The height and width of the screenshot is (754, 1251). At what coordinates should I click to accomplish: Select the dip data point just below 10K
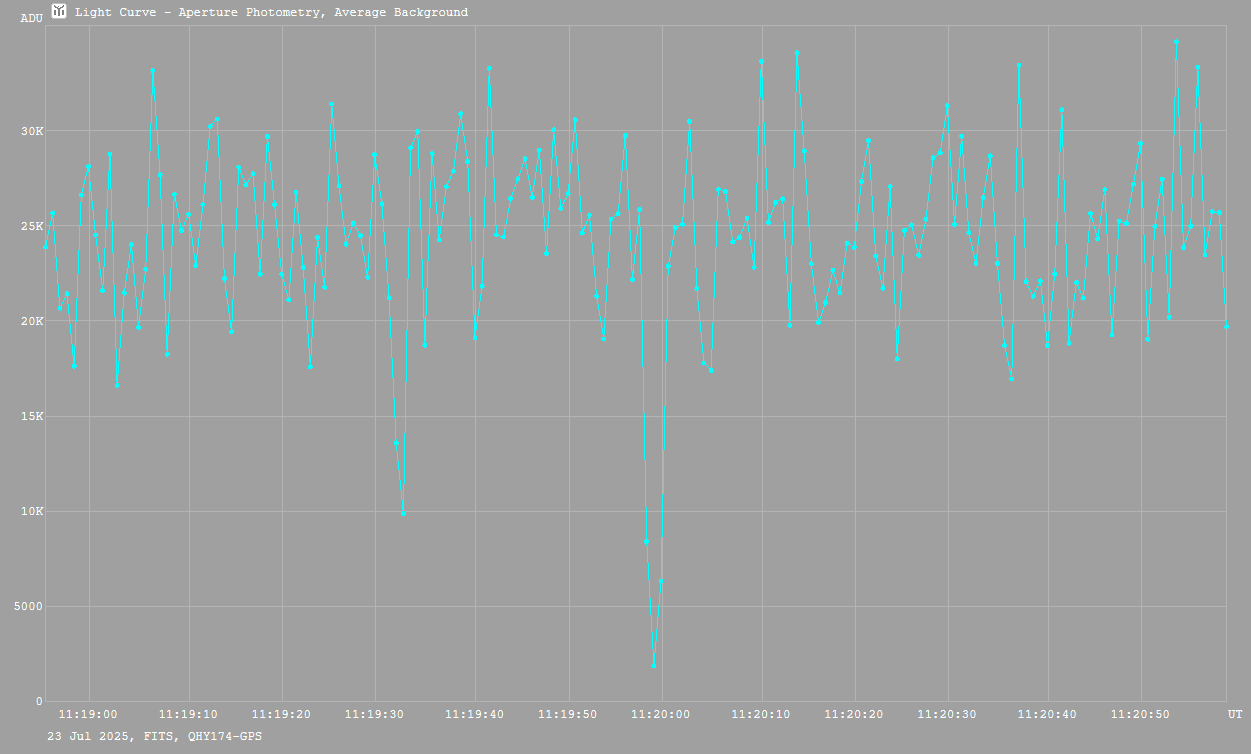403,513
